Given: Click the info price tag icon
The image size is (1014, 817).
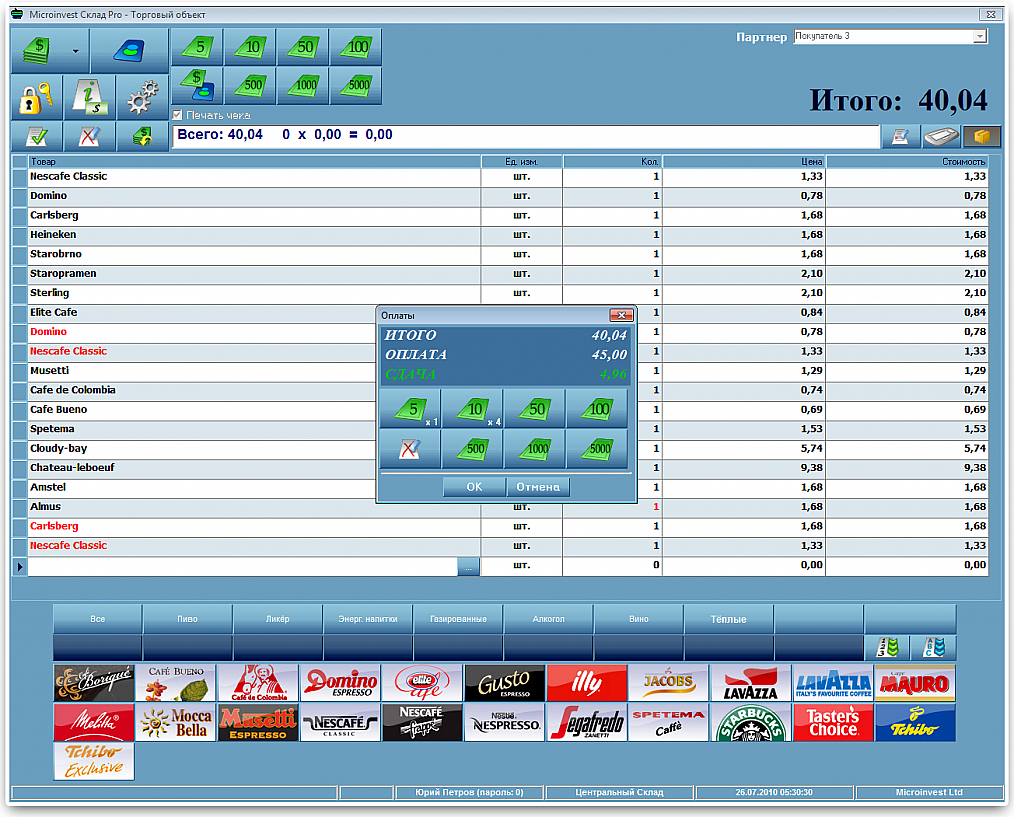Looking at the screenshot, I should click(x=89, y=98).
